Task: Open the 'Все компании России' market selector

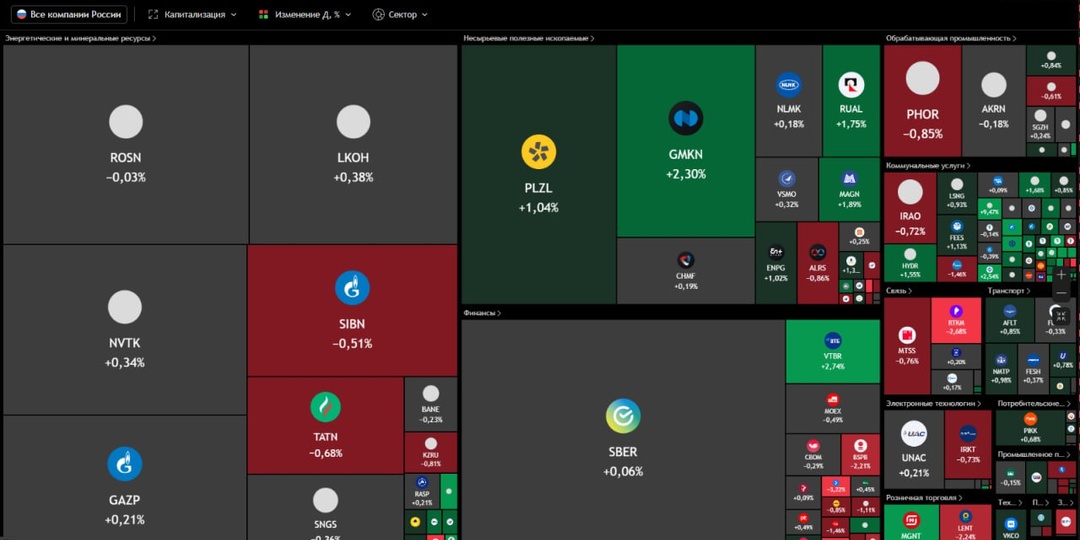Action: [x=69, y=14]
